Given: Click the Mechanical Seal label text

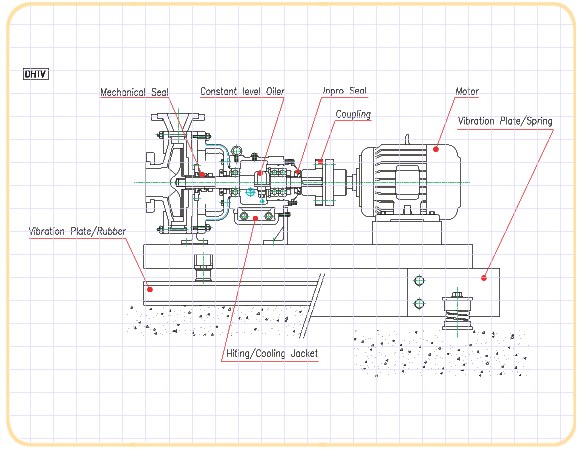Looking at the screenshot, I should (134, 92).
